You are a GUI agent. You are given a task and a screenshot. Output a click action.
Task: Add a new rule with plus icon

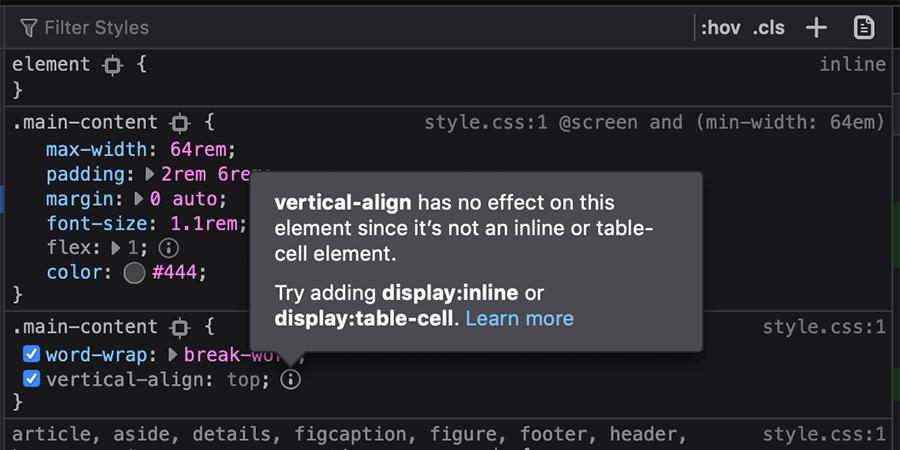click(817, 27)
